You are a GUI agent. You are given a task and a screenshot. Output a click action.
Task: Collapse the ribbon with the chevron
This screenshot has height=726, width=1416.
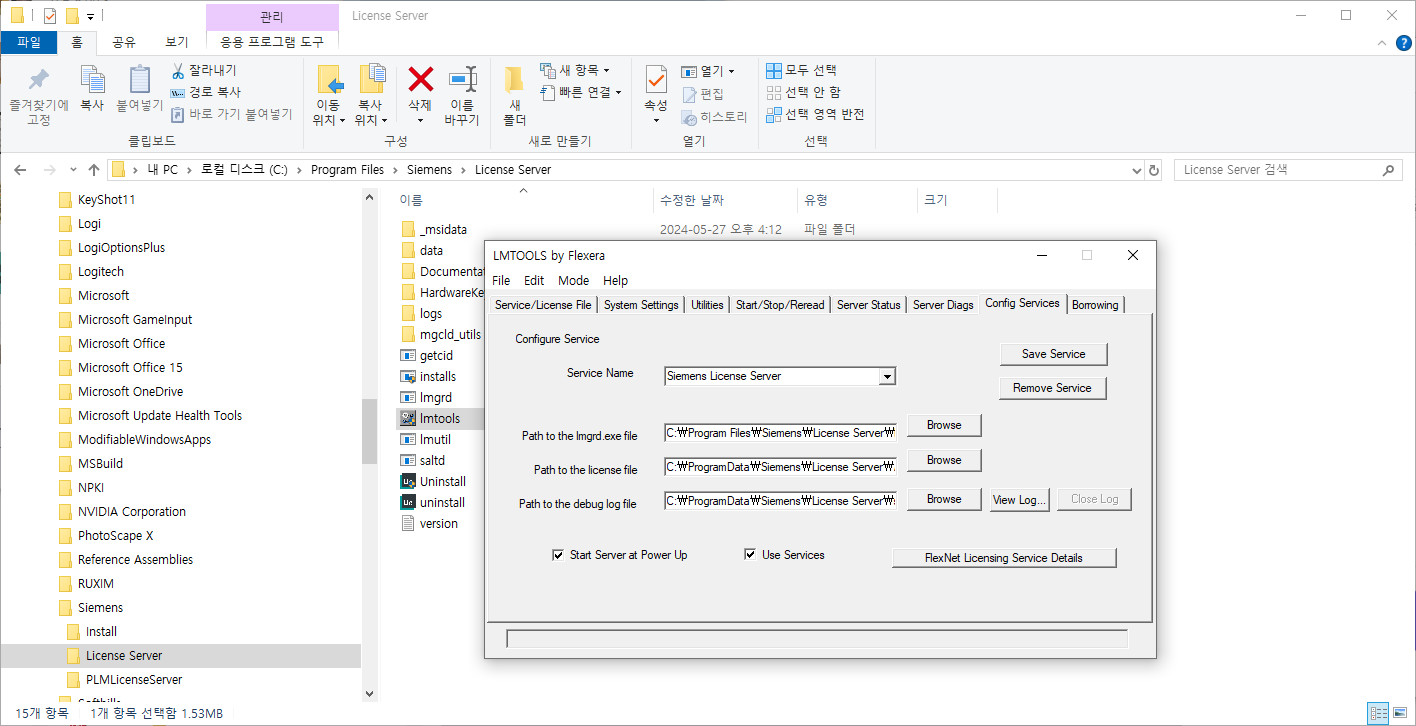coord(1381,44)
